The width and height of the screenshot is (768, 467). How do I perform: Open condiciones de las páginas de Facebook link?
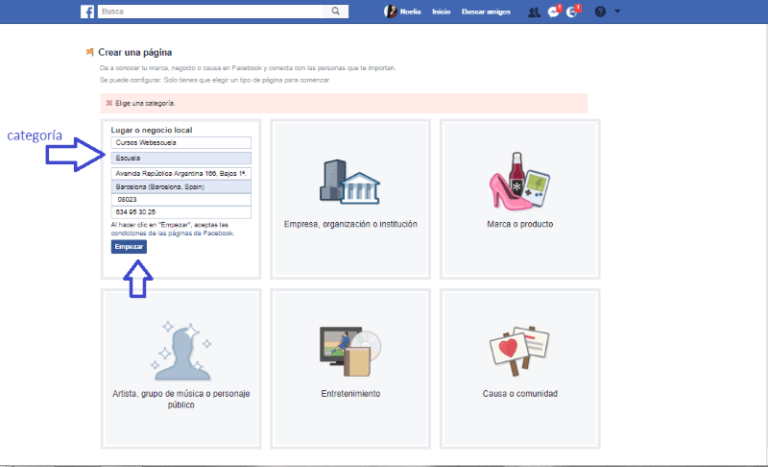pyautogui.click(x=172, y=233)
